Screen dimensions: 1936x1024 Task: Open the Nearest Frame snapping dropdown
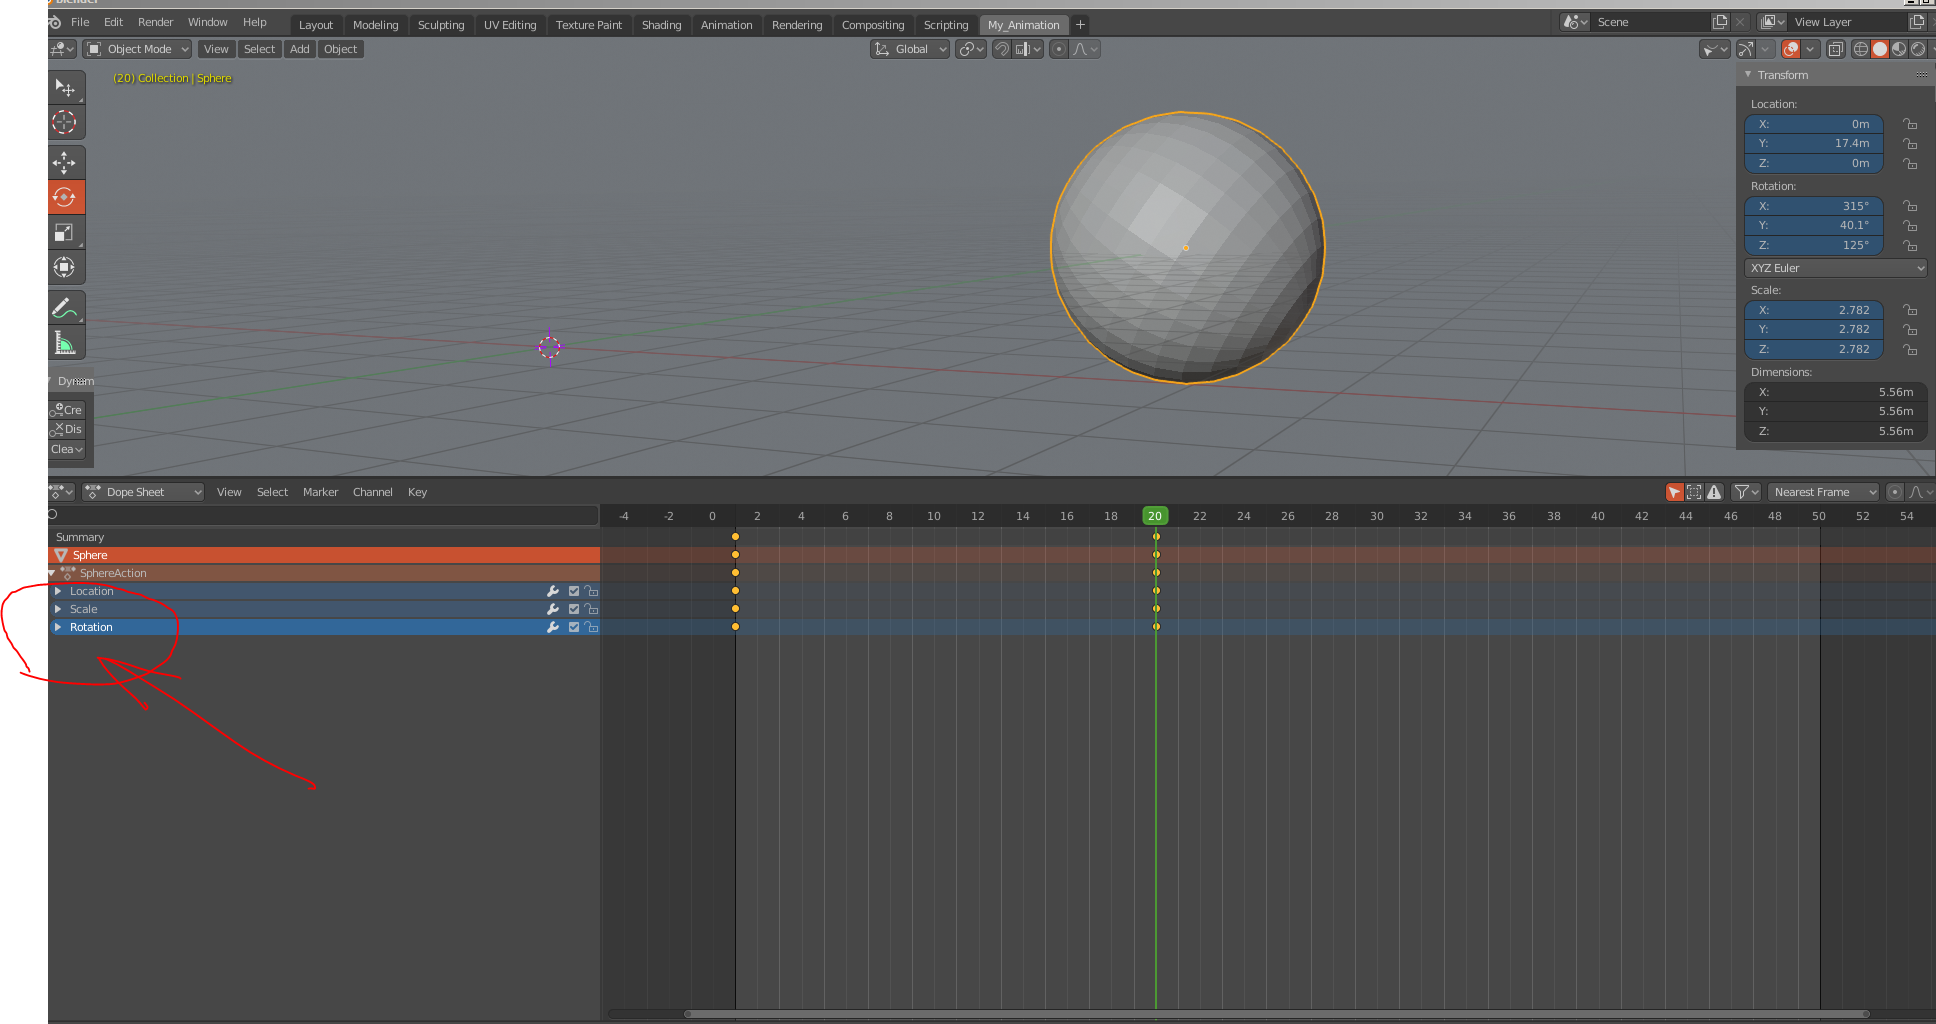1824,492
